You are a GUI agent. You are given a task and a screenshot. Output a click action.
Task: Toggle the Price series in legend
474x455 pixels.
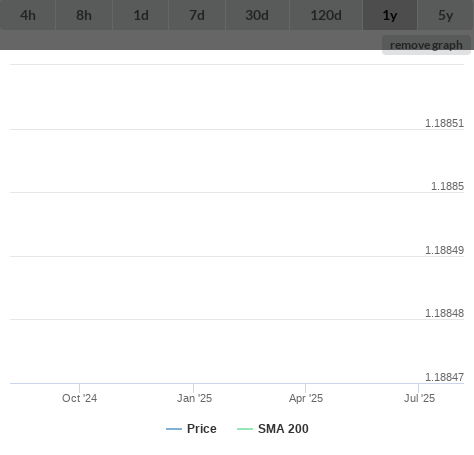[x=202, y=429]
